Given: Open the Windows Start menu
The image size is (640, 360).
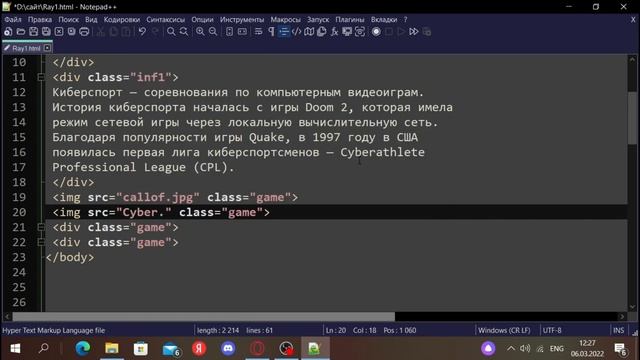Looking at the screenshot, I should [15, 349].
